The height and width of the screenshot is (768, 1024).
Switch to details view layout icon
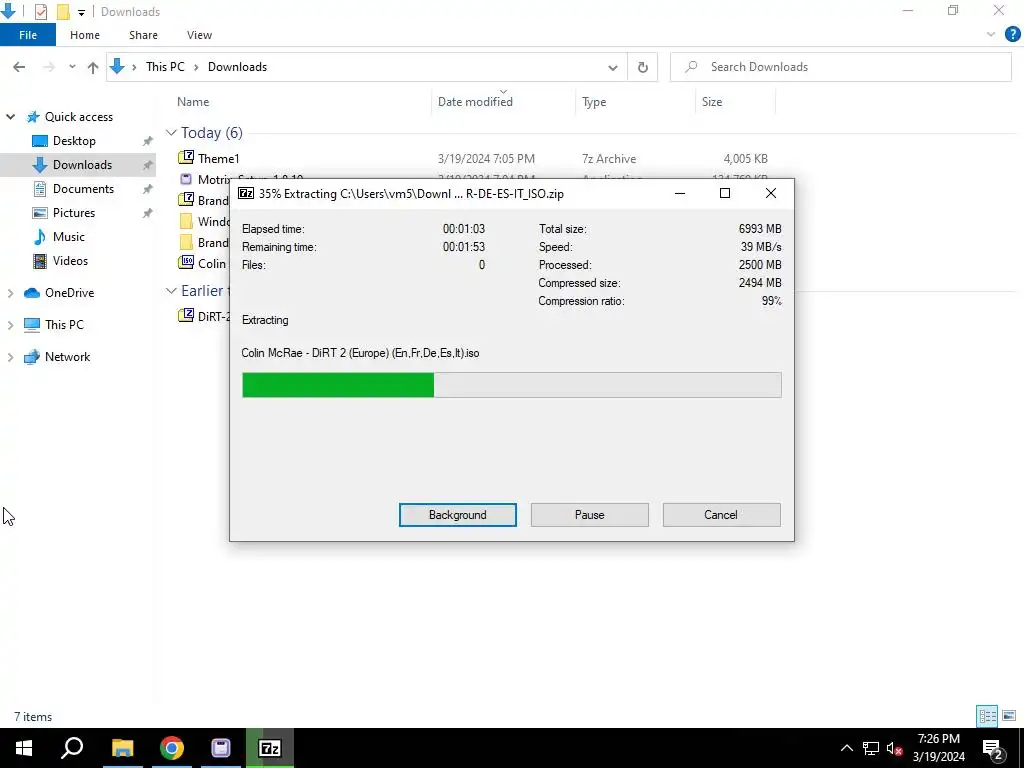click(987, 716)
